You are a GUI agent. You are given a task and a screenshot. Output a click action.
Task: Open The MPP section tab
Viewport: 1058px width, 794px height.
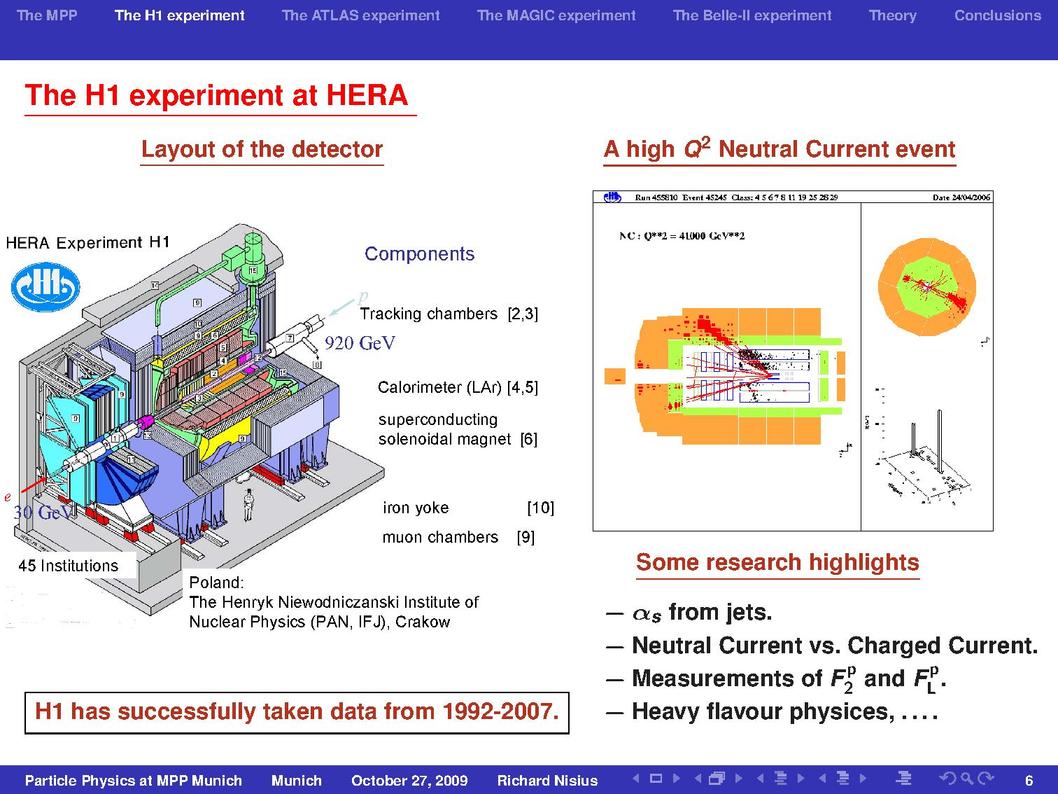47,15
